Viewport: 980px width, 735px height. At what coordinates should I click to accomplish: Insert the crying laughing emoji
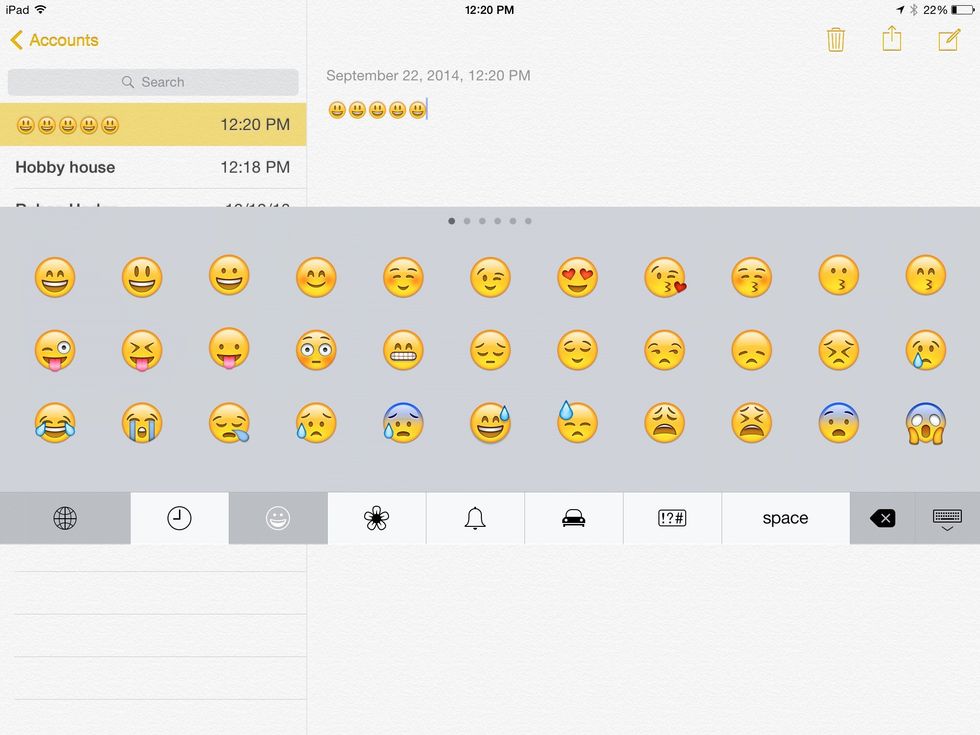pos(55,423)
